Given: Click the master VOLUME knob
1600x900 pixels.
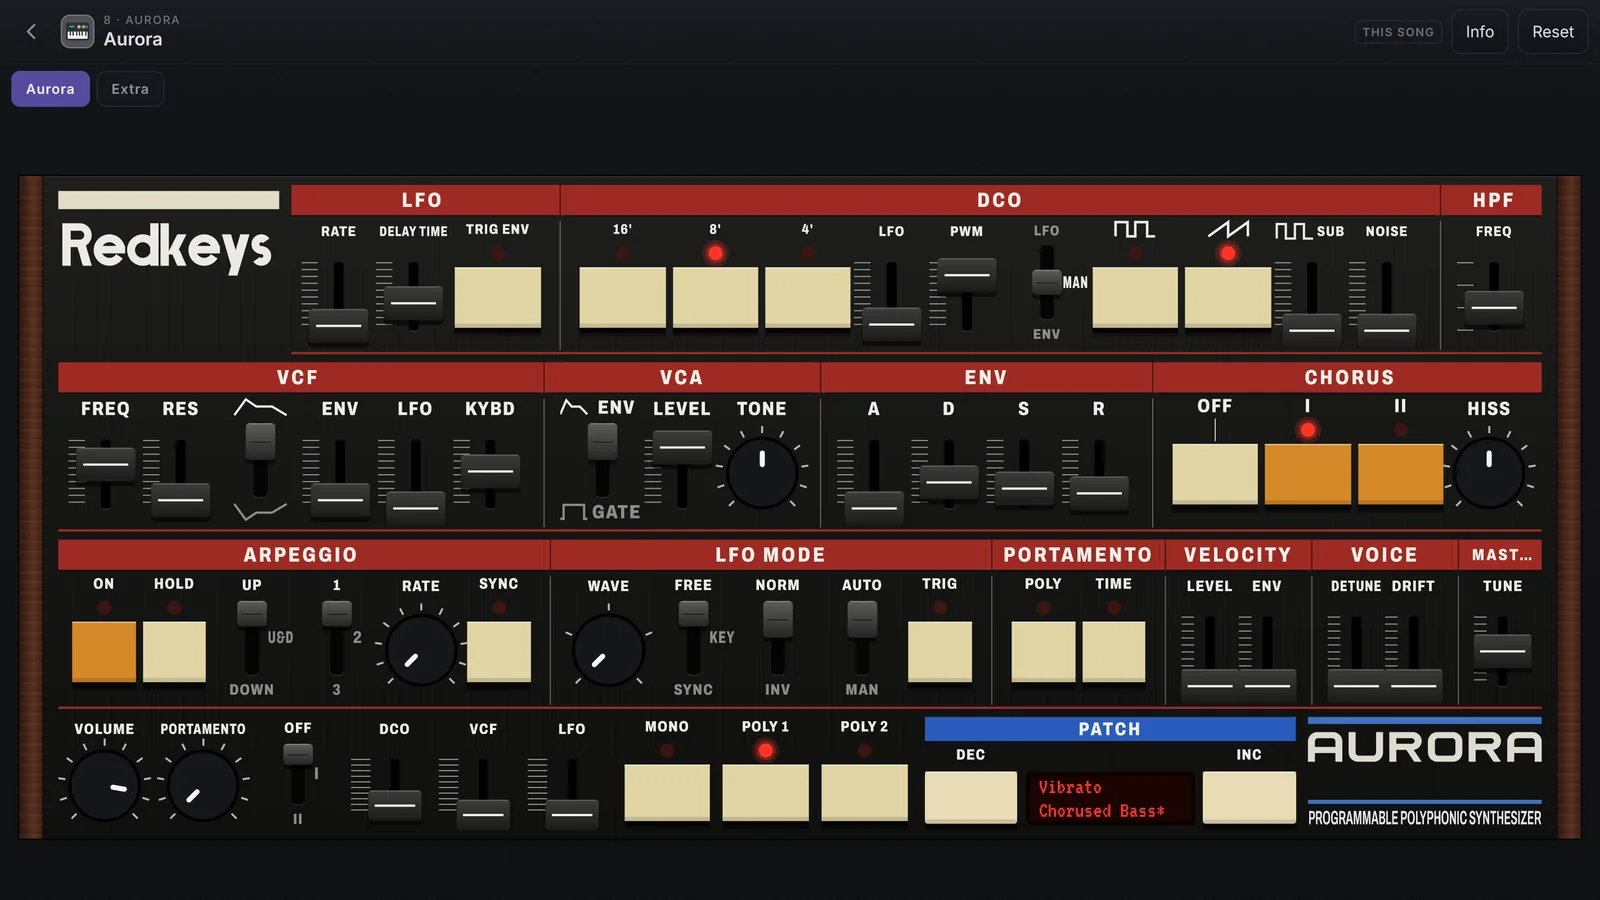Looking at the screenshot, I should click(104, 787).
